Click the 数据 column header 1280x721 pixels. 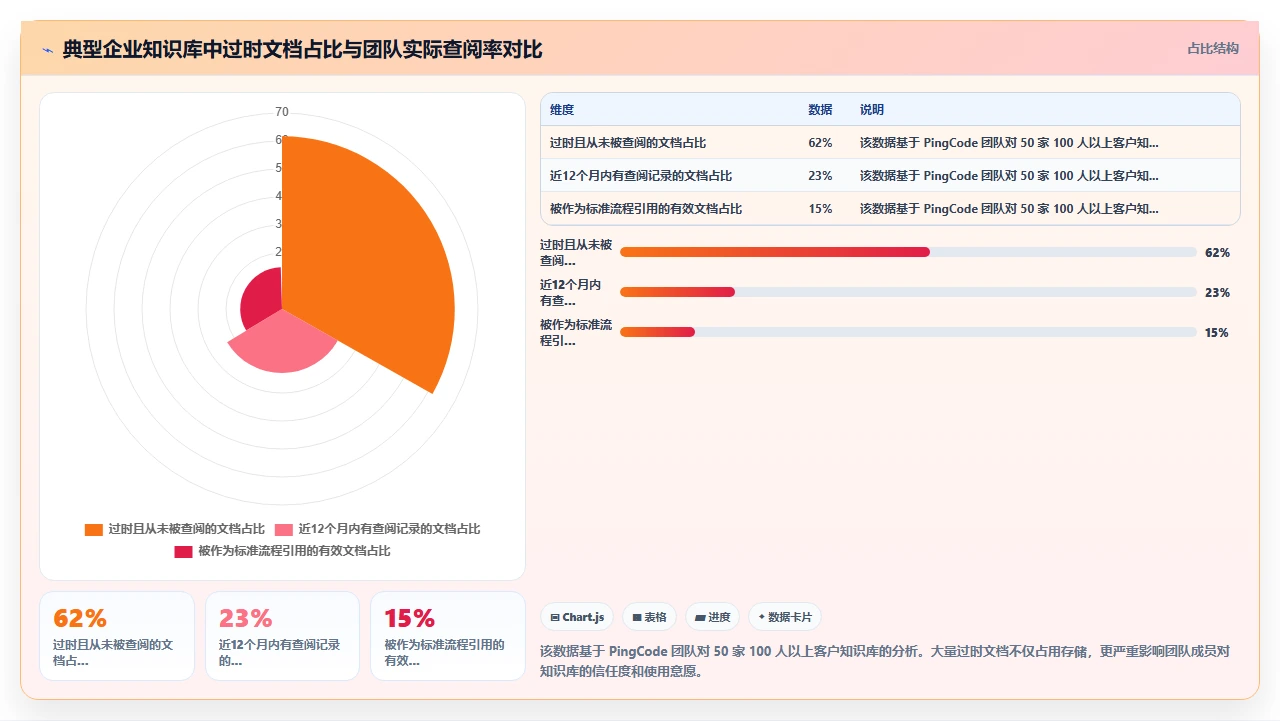820,110
